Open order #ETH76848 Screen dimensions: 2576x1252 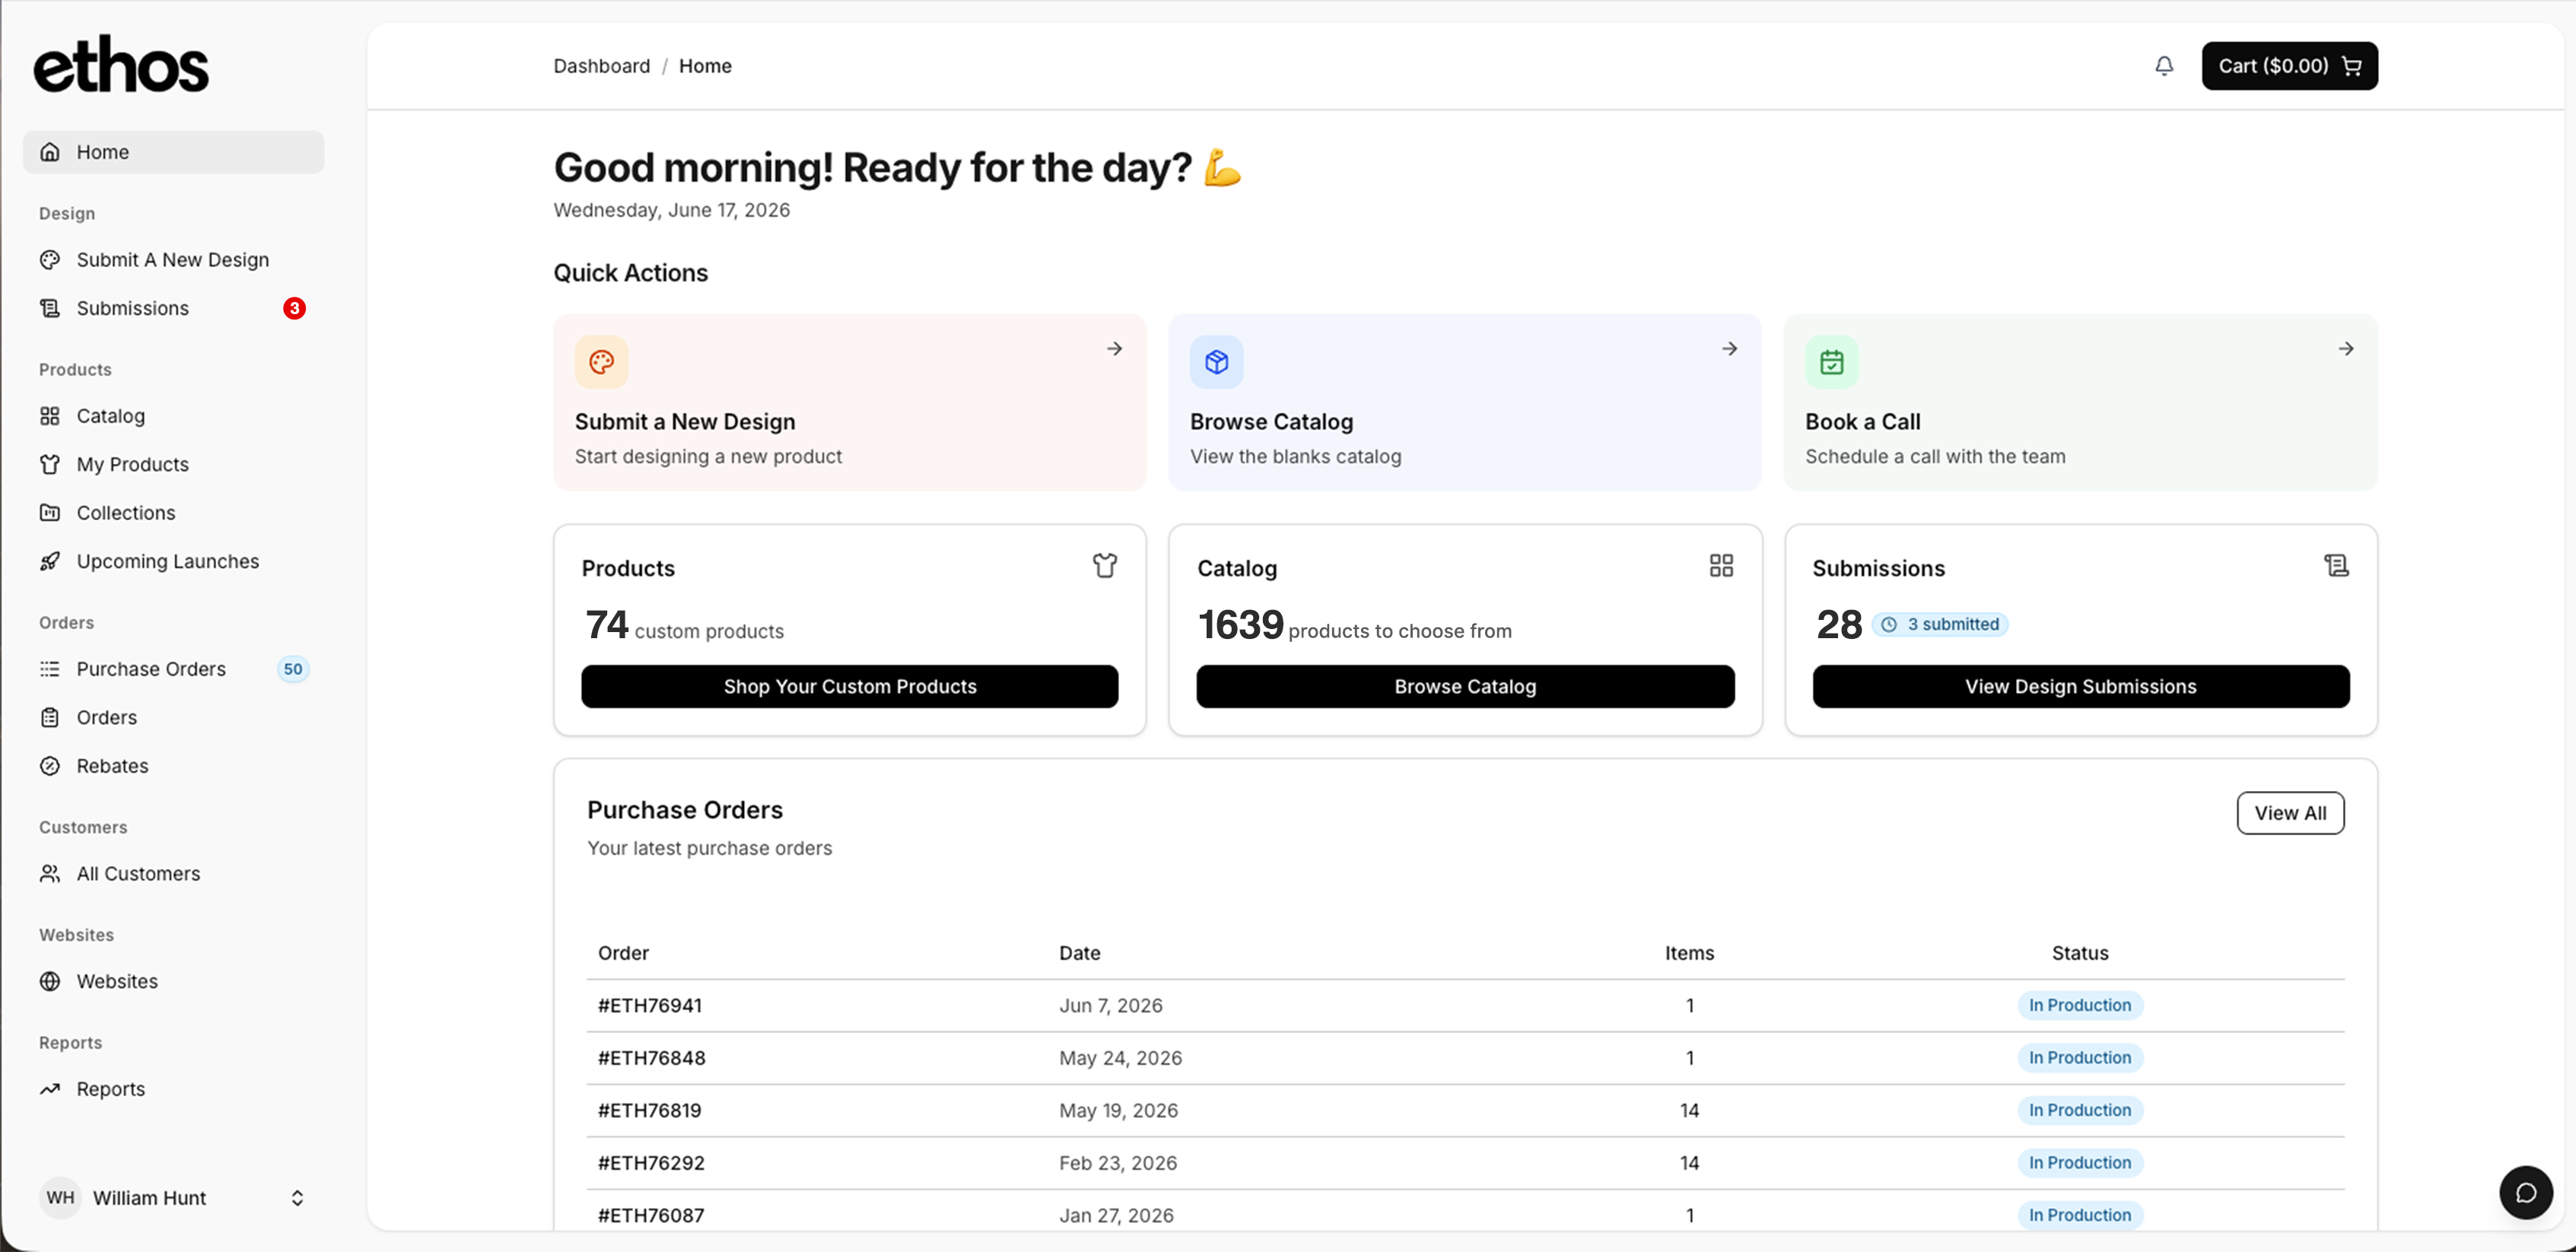[x=651, y=1057]
